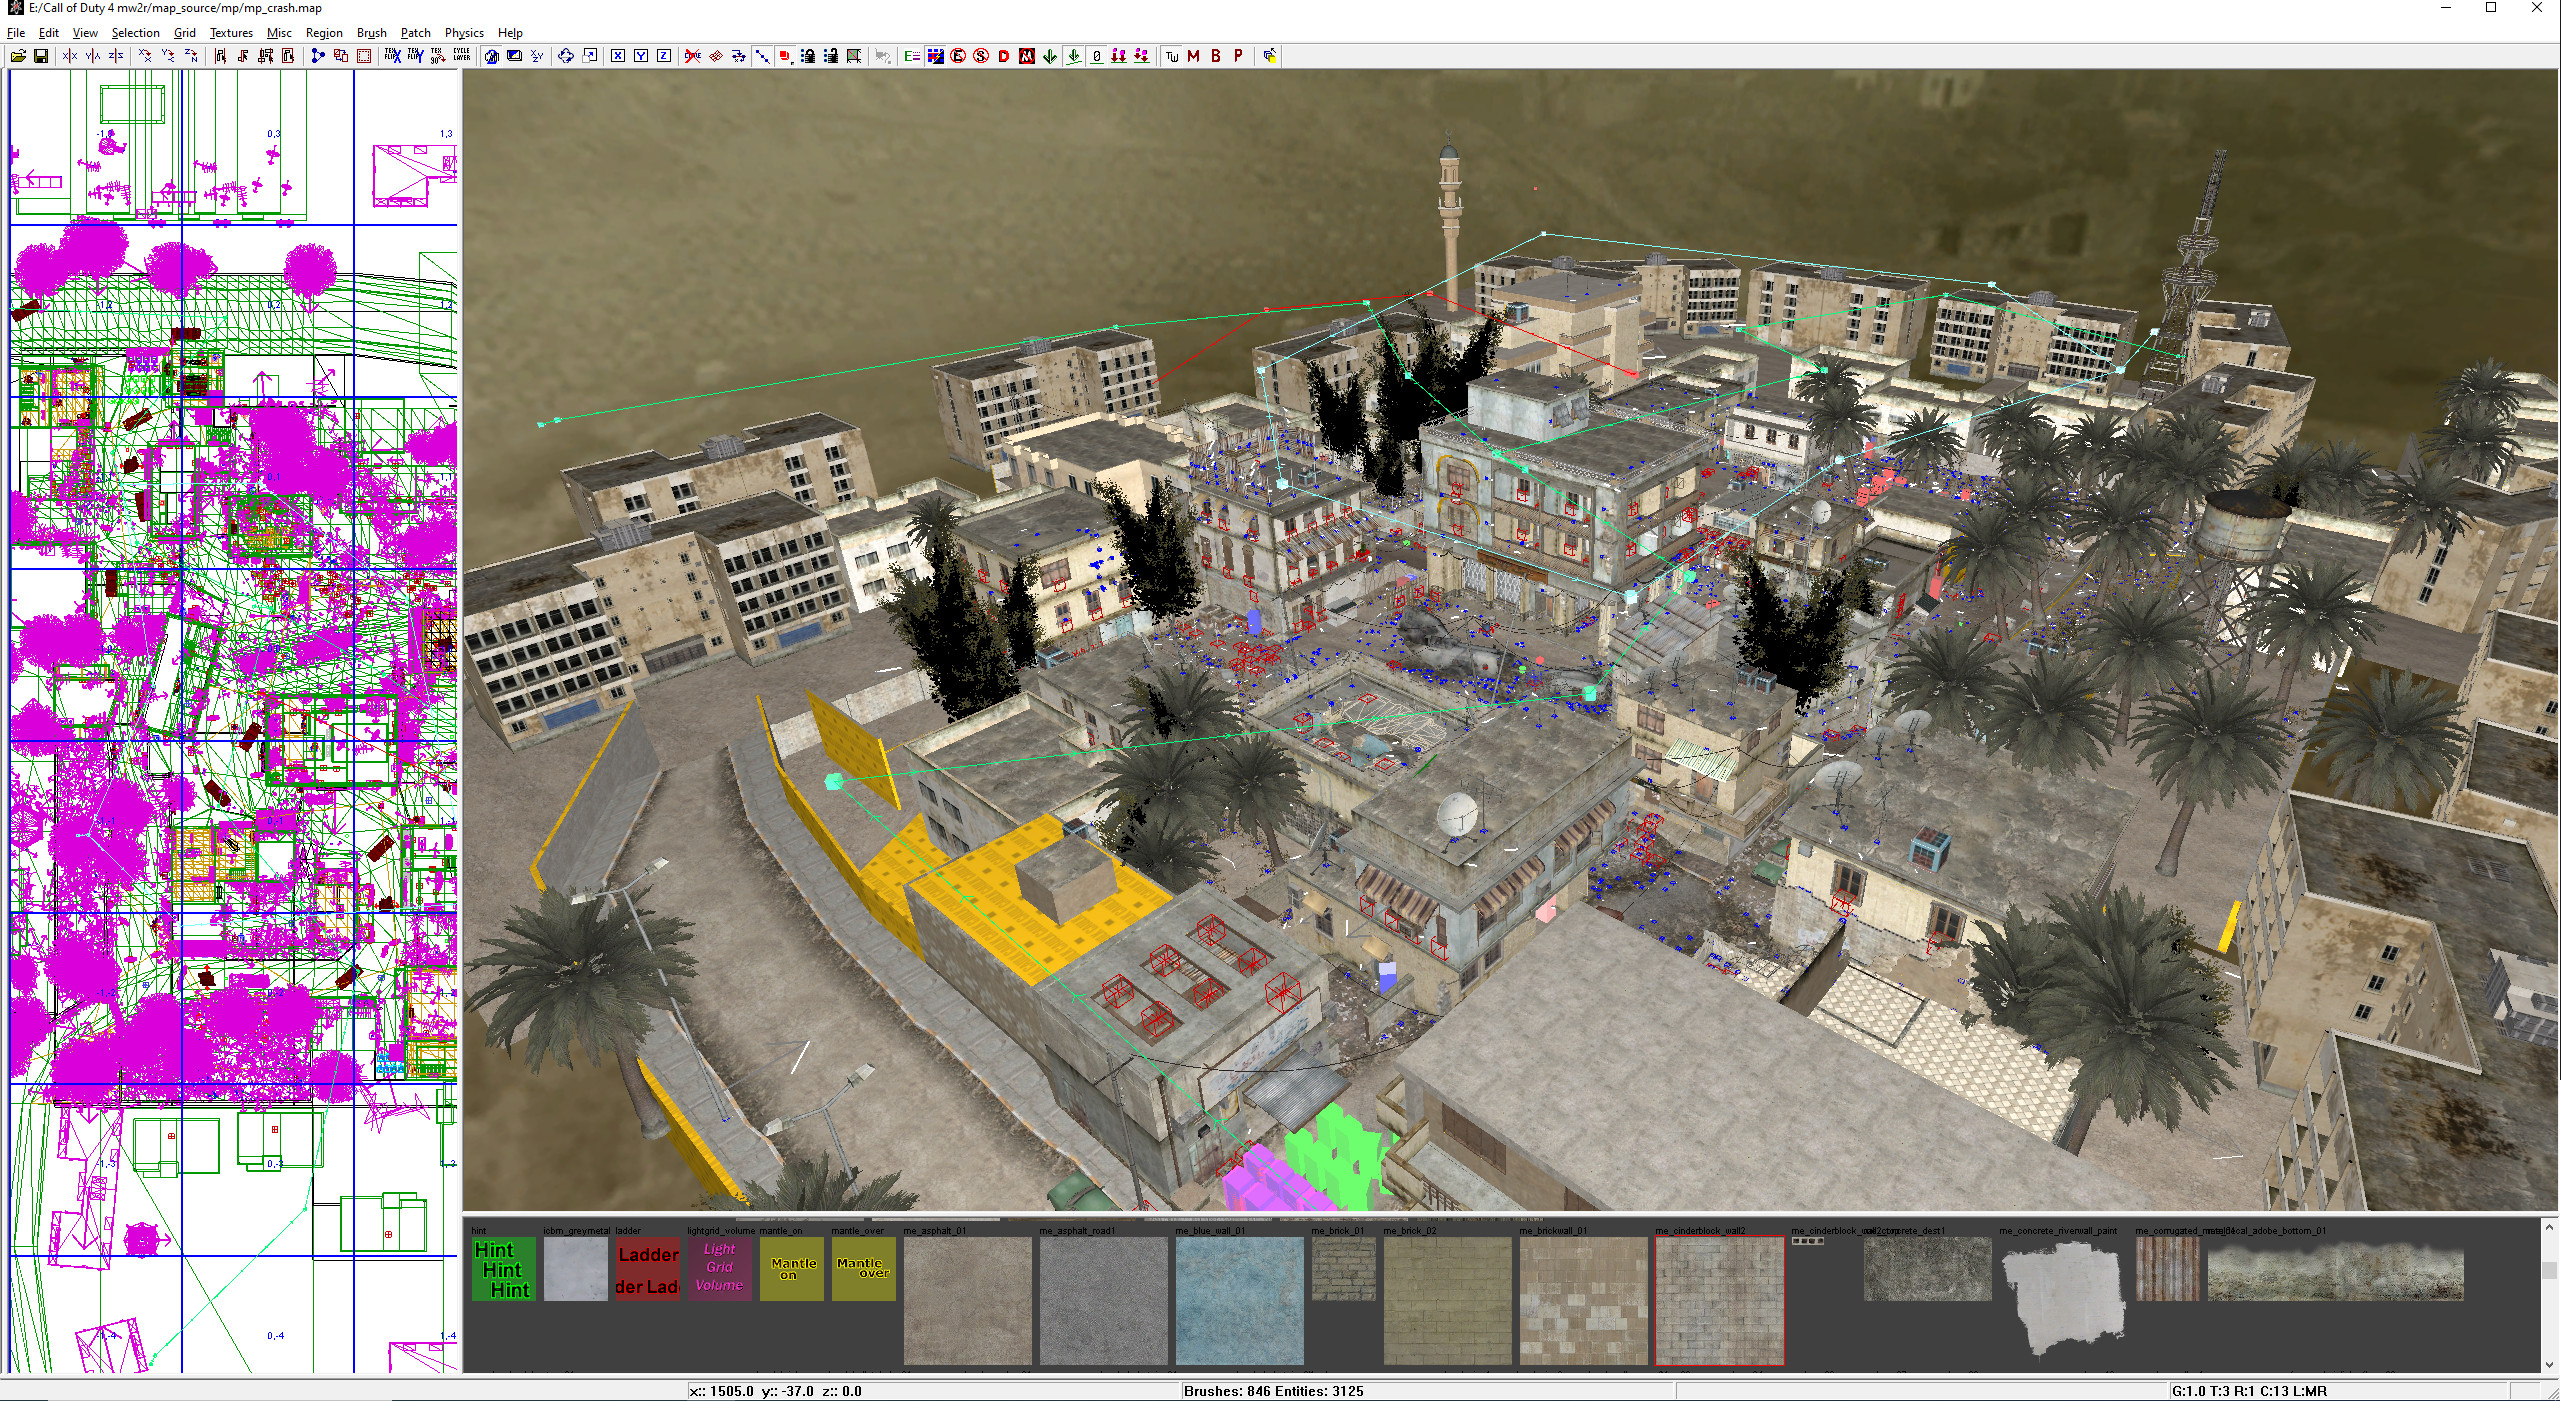Screen dimensions: 2561x1401
Task: Click the Open map file icon
Action: 18,56
